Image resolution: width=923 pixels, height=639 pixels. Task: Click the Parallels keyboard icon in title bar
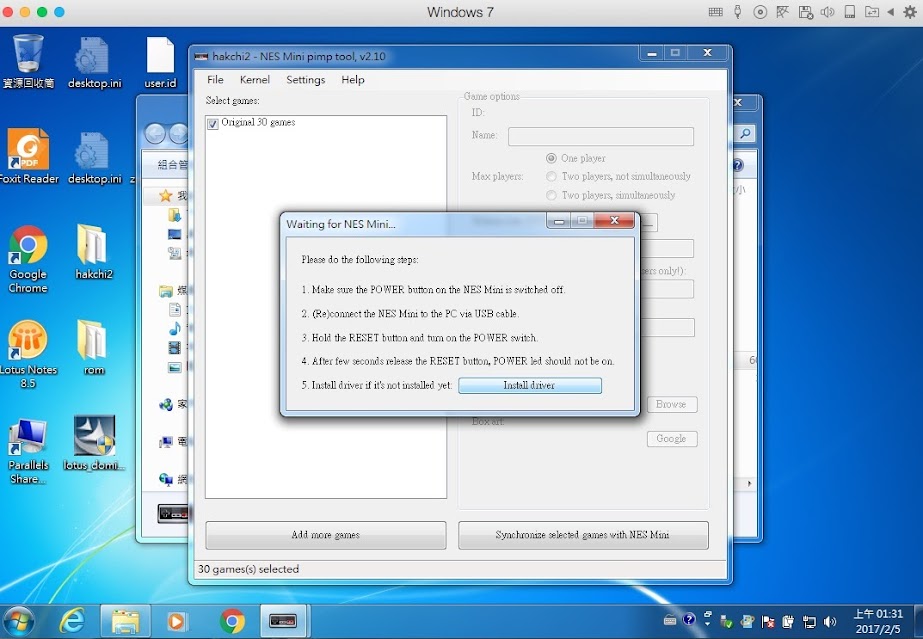click(715, 12)
